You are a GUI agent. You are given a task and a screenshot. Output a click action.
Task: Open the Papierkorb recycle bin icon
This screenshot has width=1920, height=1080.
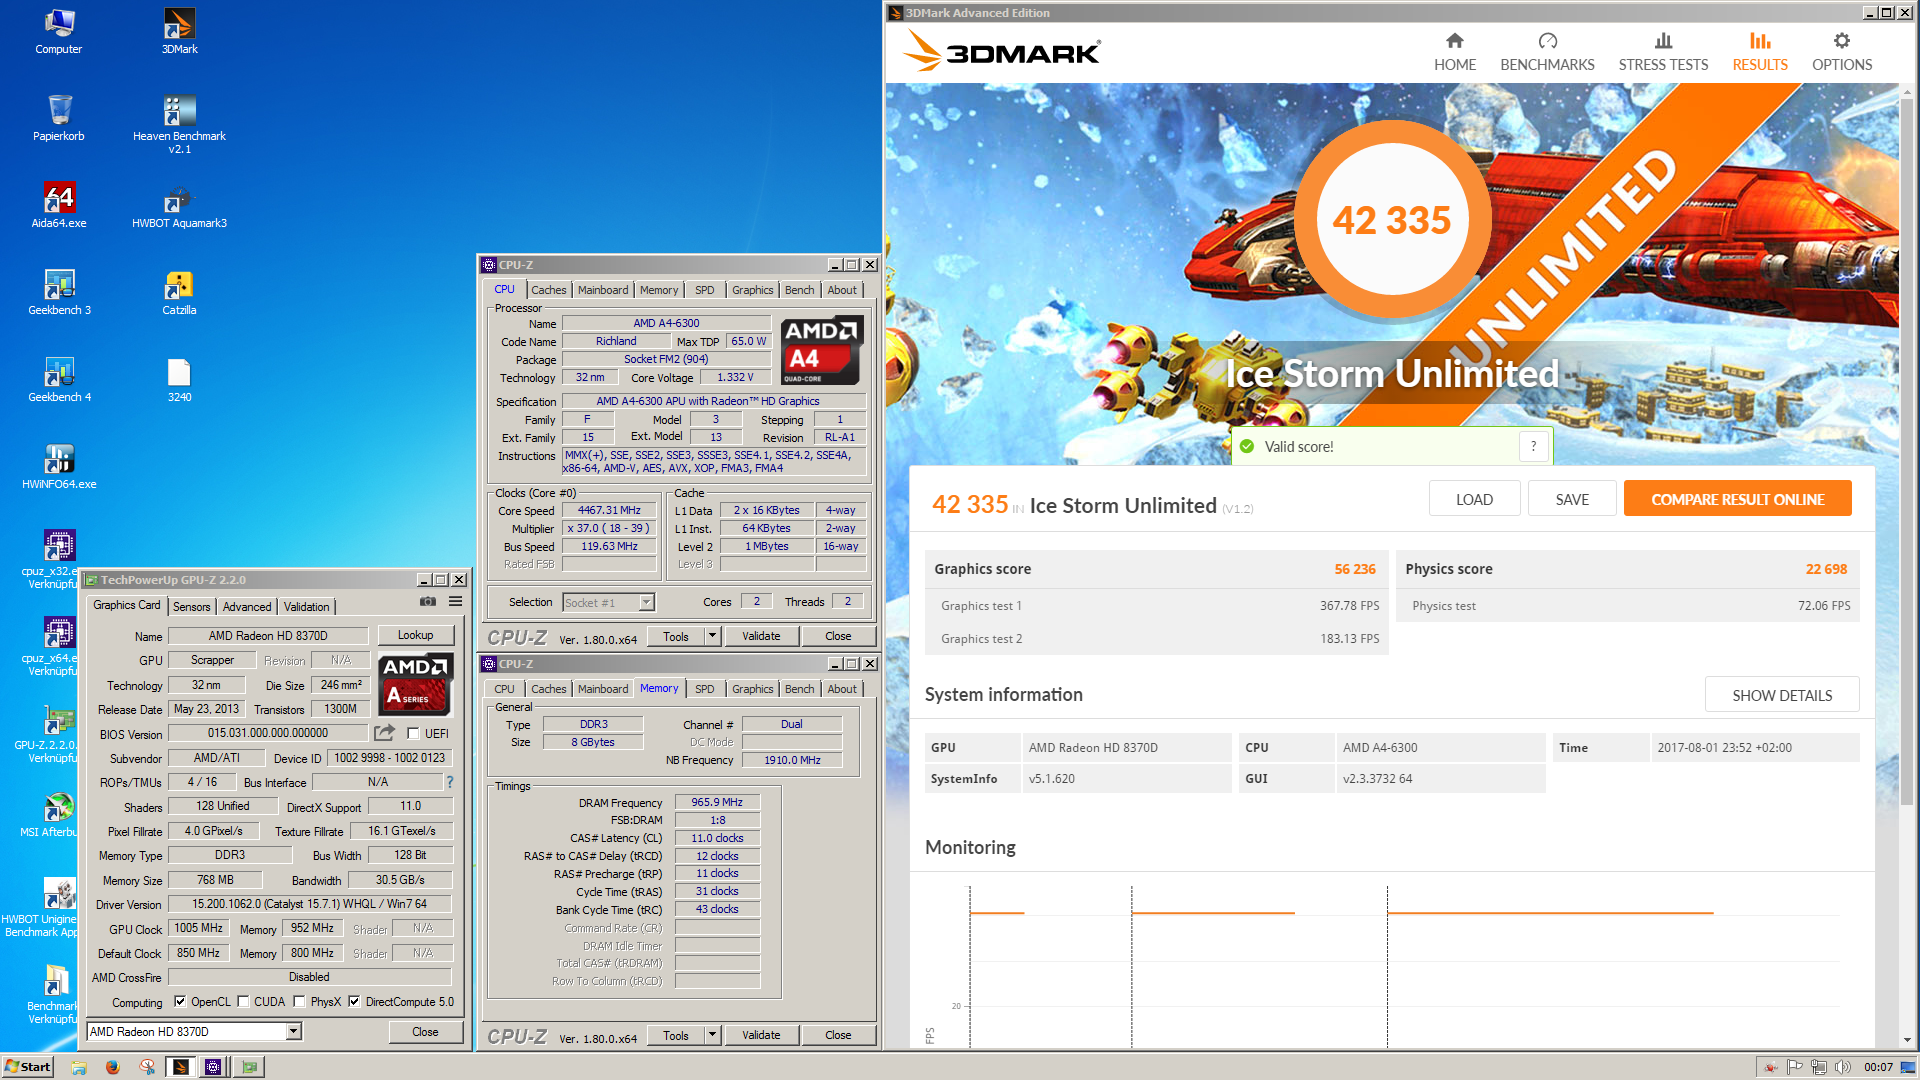(x=59, y=118)
